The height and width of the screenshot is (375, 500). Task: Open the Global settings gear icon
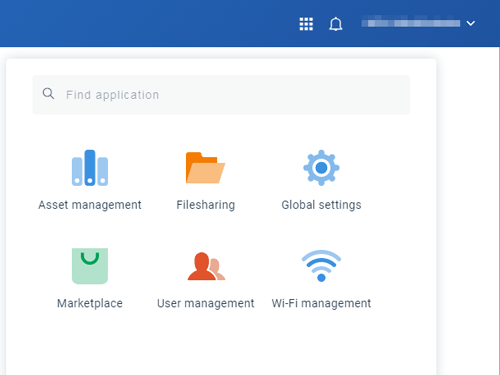tap(321, 168)
